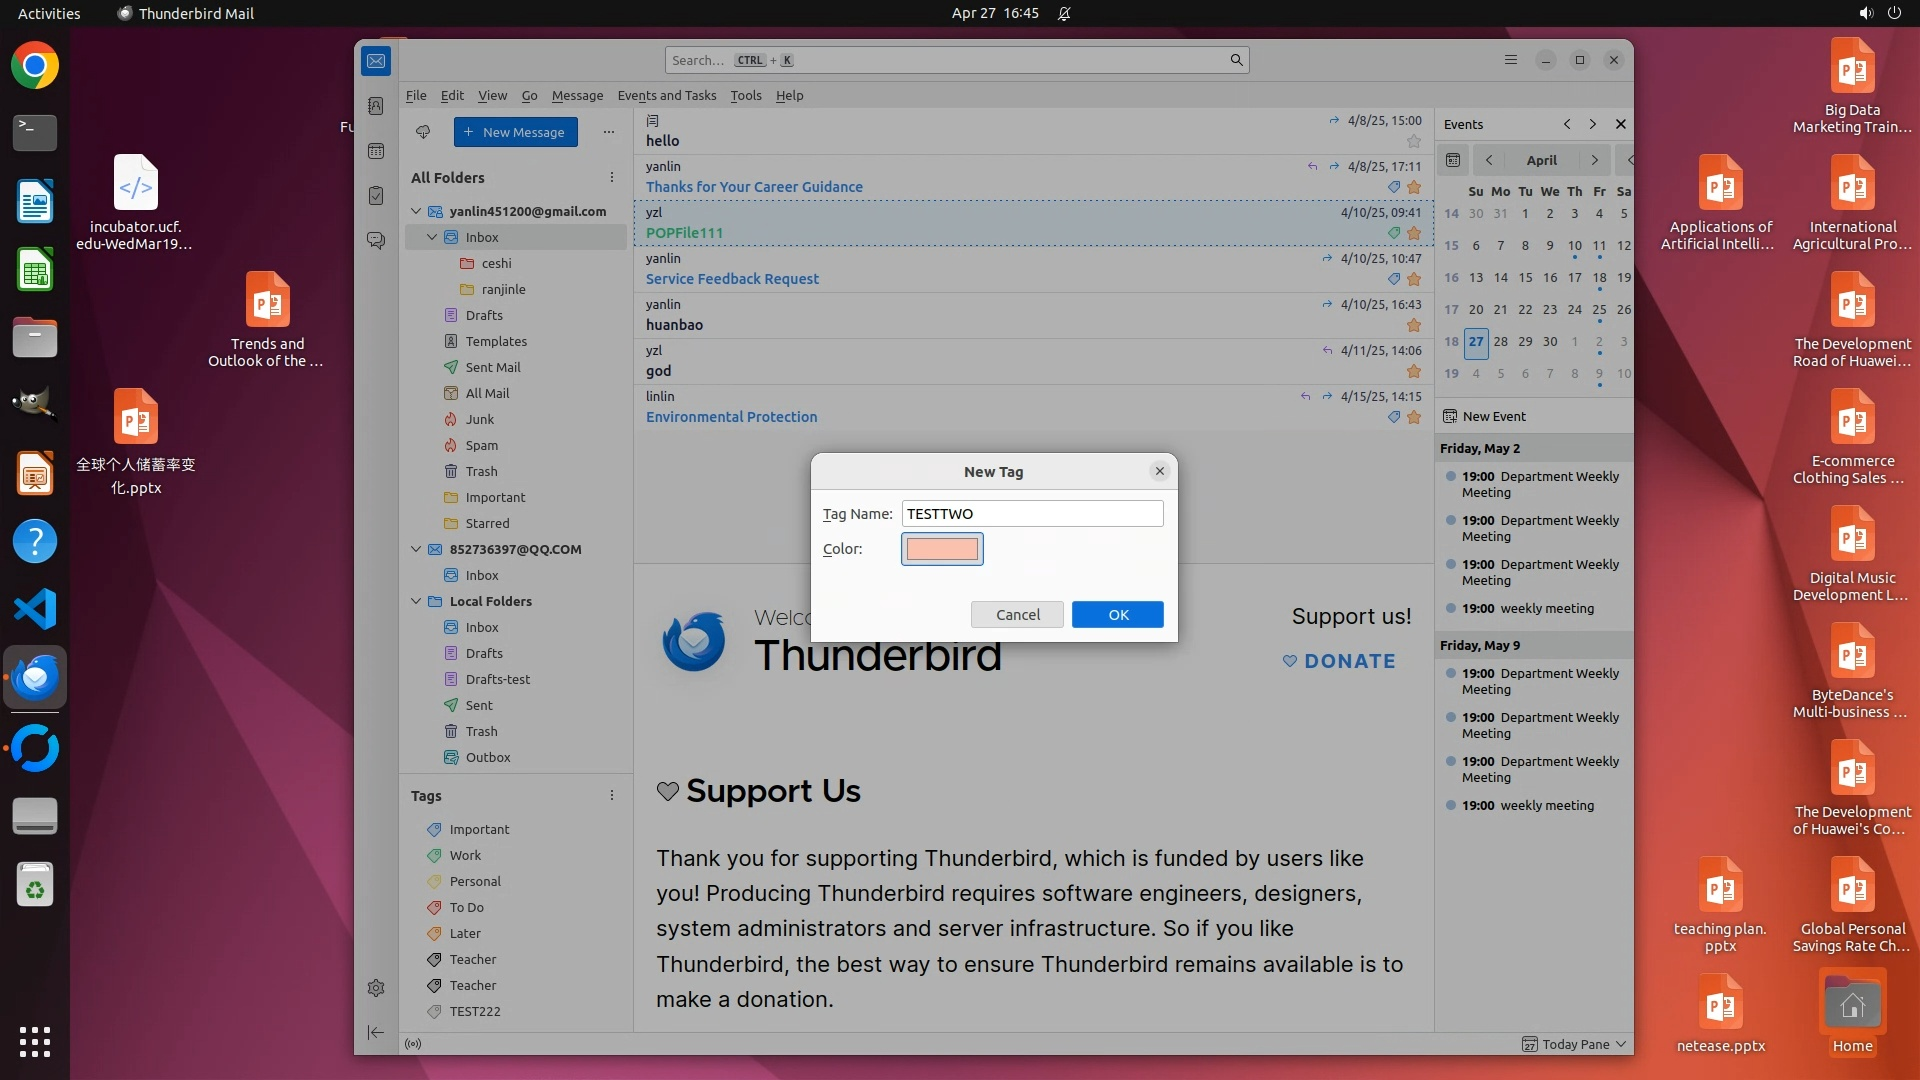Screen dimensions: 1920x1080
Task: Open the Address Book space icon
Action: [376, 106]
